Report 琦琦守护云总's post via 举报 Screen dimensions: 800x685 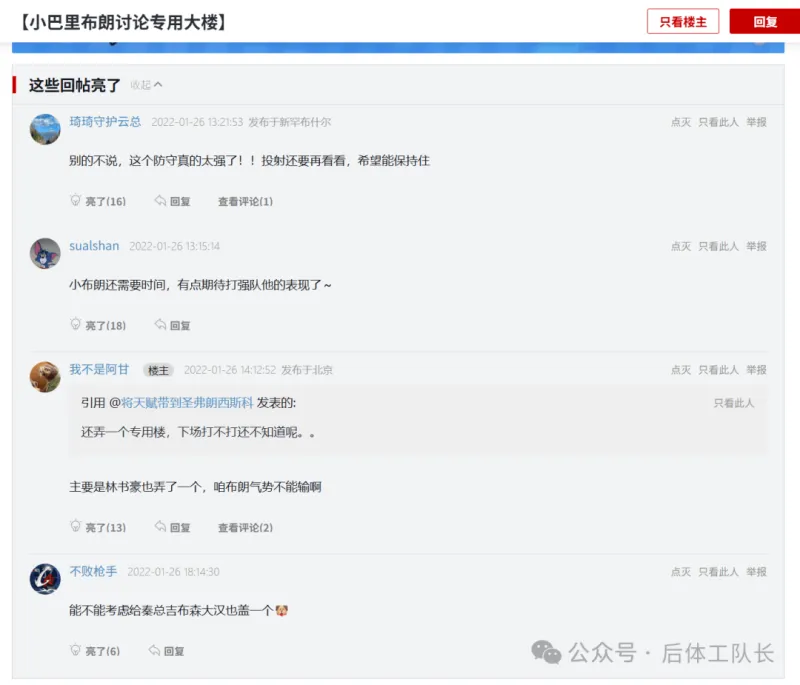[x=756, y=122]
